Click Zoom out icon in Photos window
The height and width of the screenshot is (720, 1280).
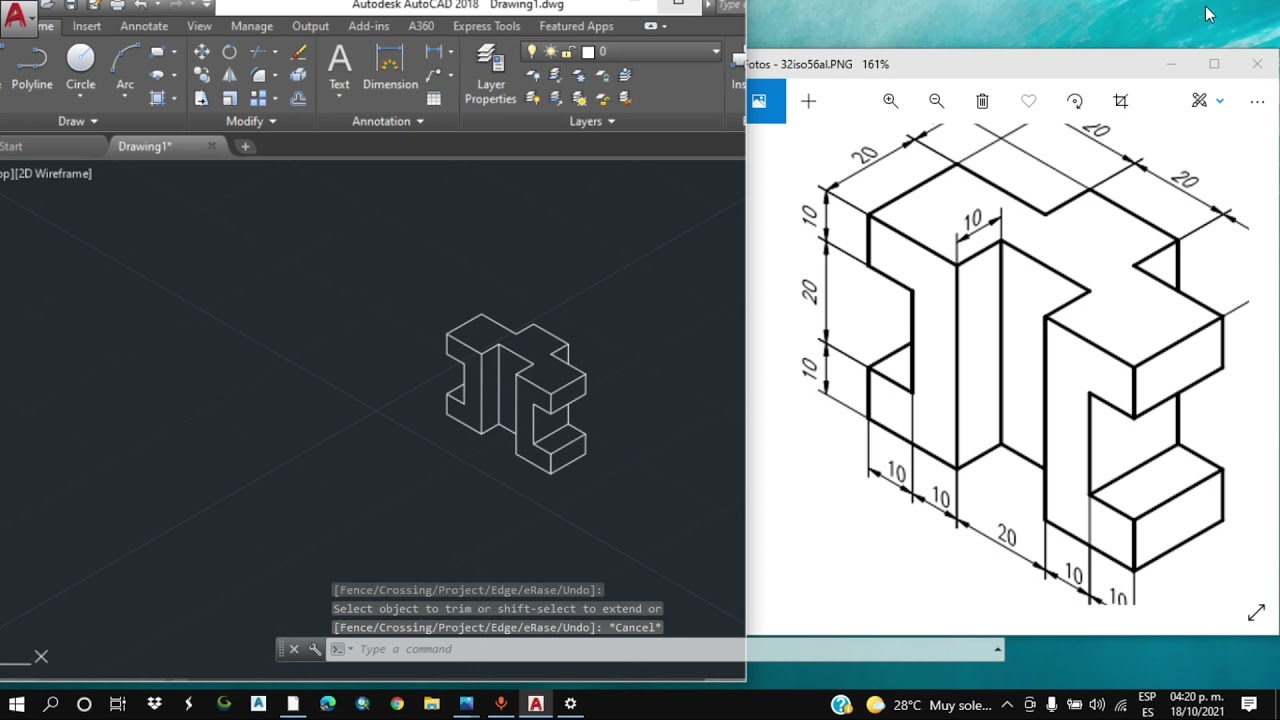click(x=936, y=101)
